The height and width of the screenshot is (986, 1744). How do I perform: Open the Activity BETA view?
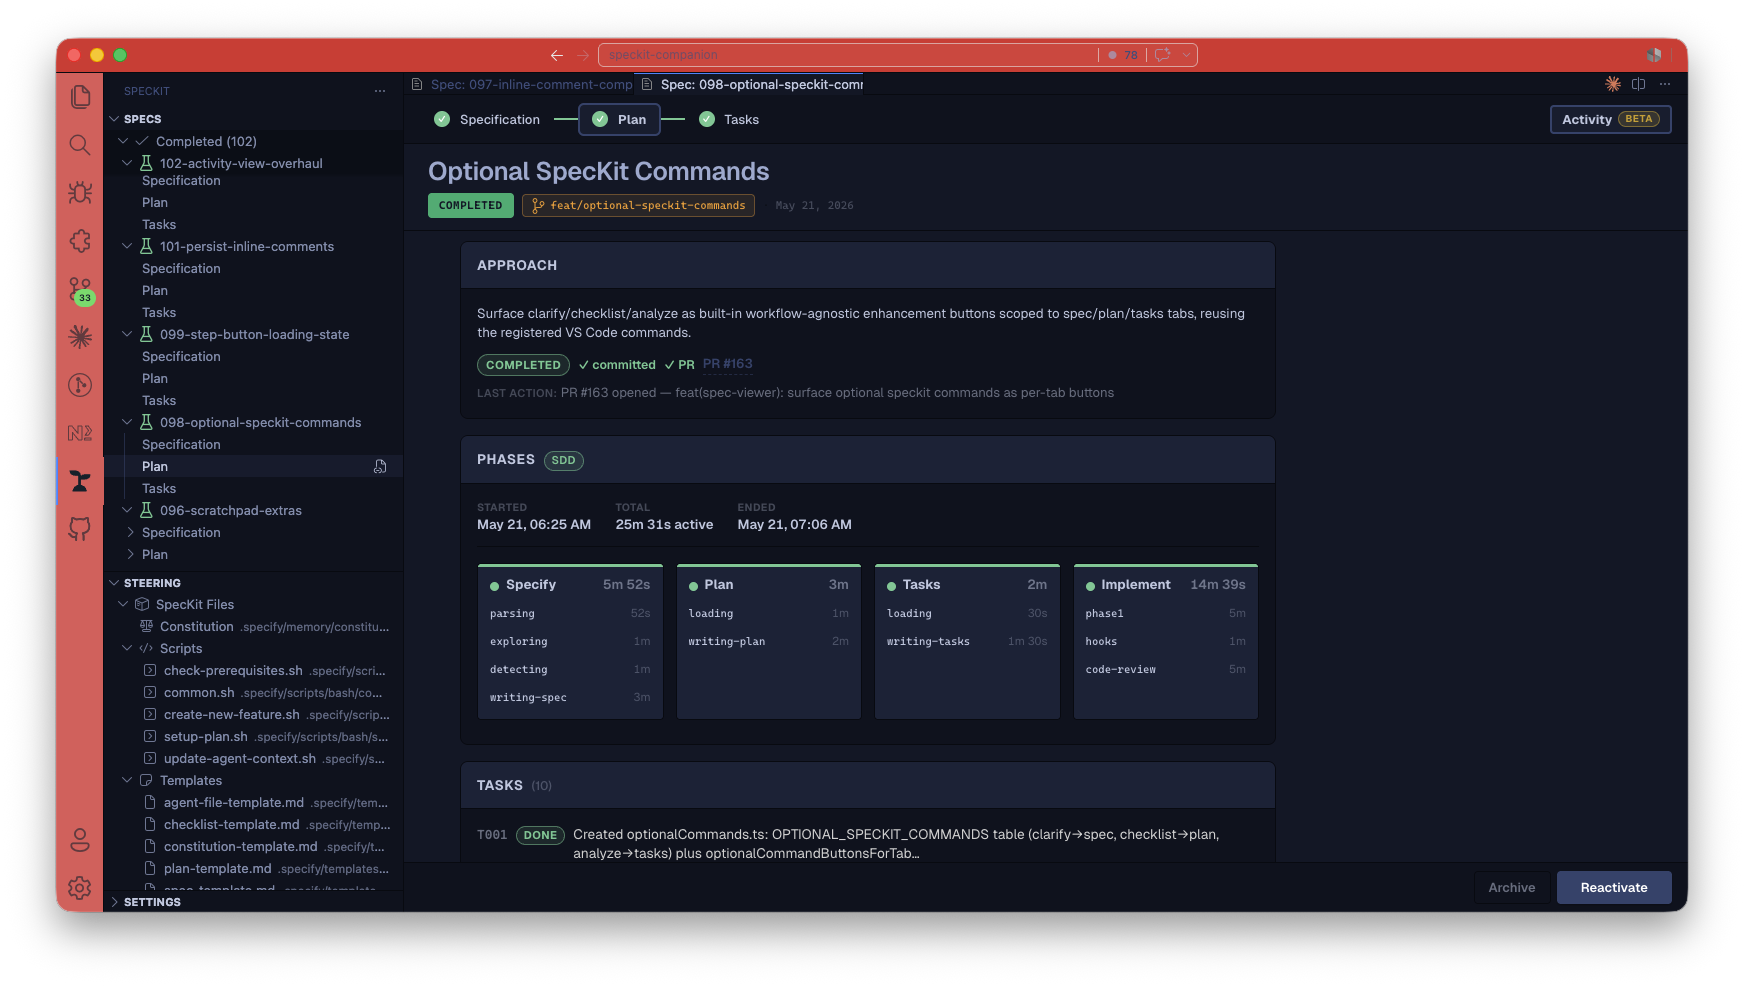1610,119
